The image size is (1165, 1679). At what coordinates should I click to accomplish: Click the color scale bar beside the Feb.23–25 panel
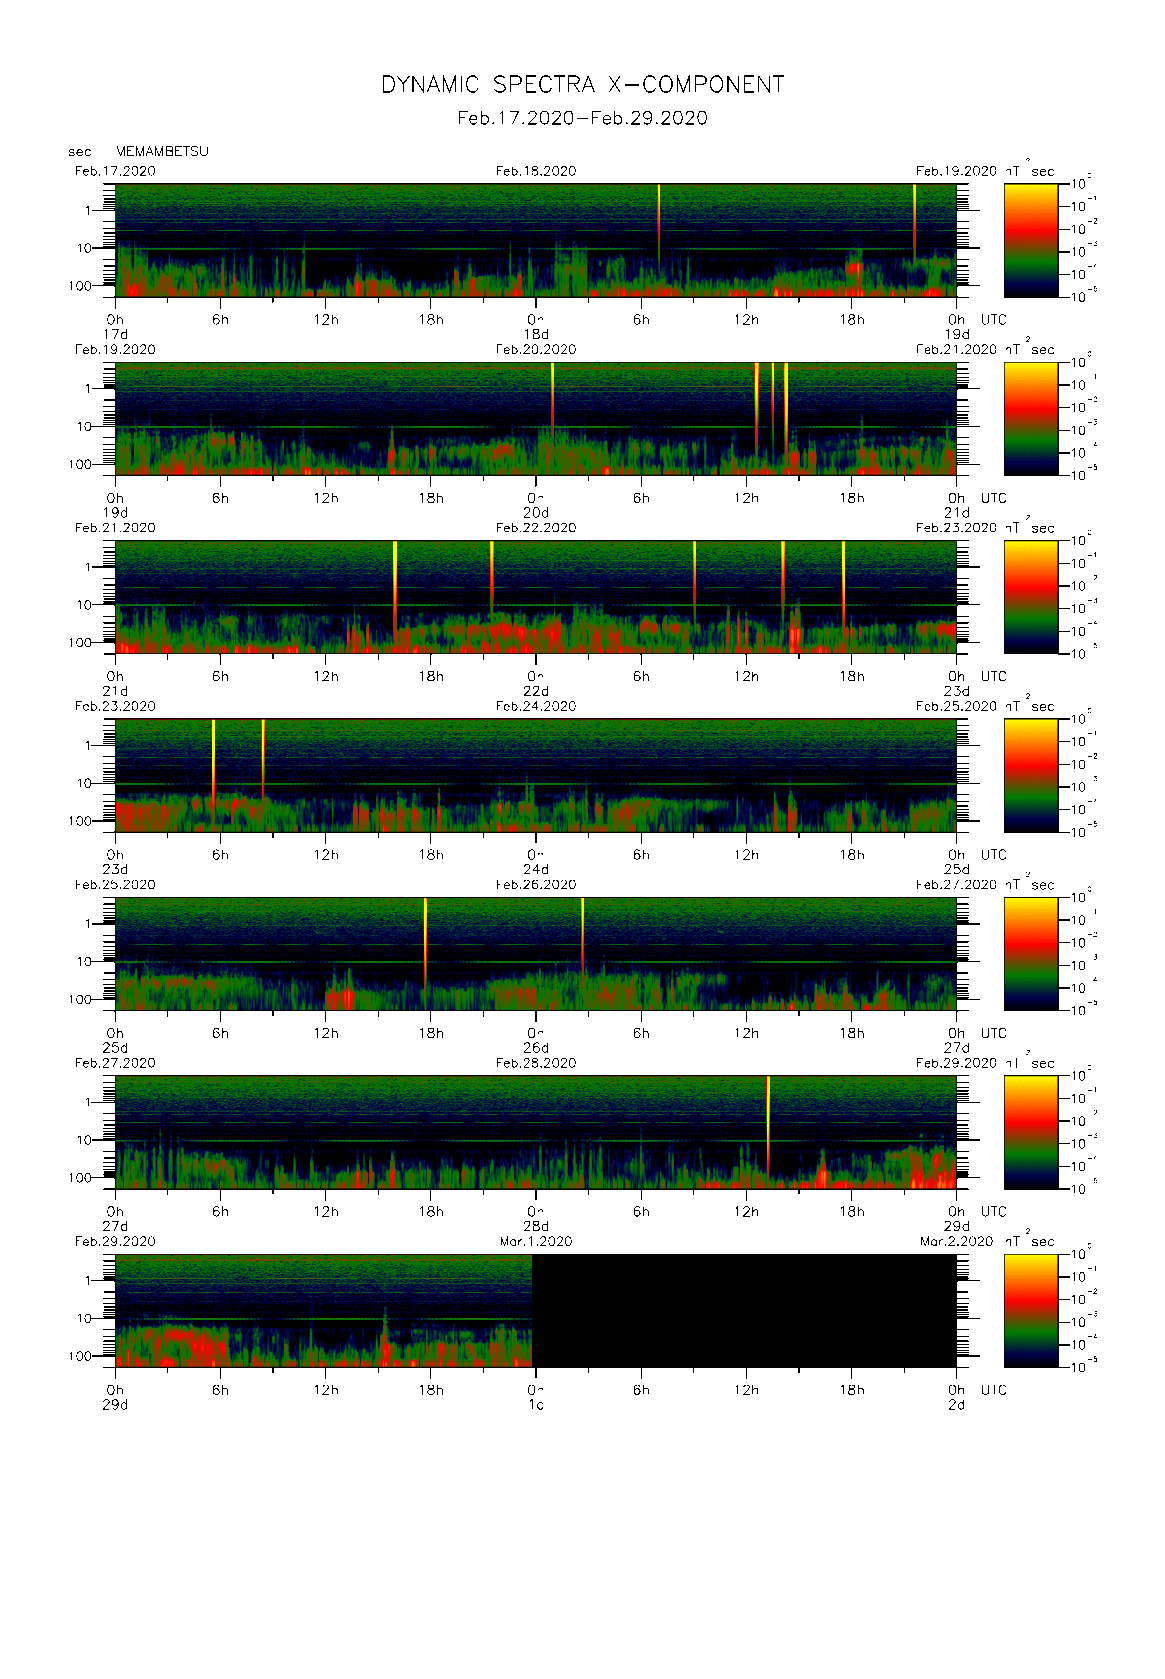(x=1031, y=775)
